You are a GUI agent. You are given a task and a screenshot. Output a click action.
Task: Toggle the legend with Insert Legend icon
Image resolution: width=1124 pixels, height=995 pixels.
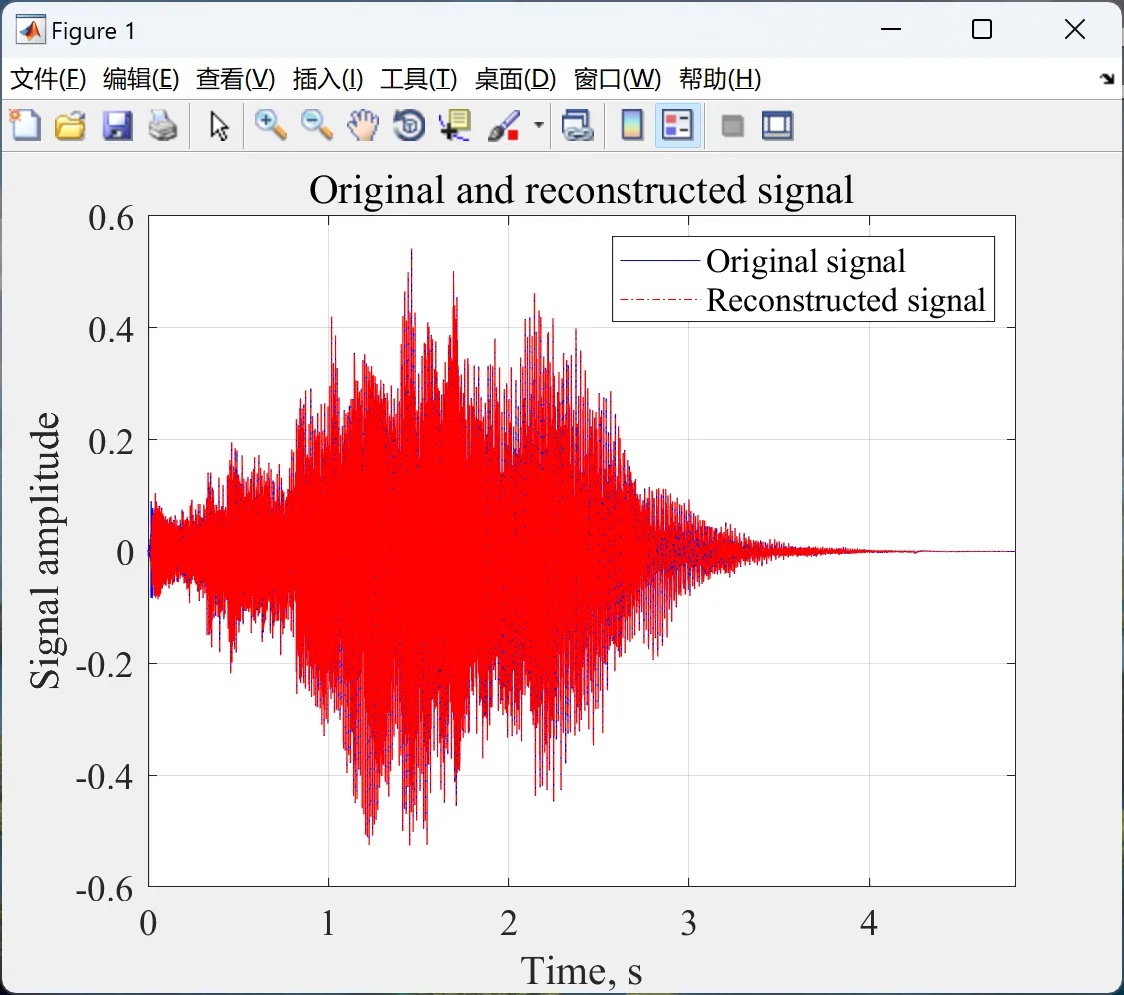[x=677, y=125]
